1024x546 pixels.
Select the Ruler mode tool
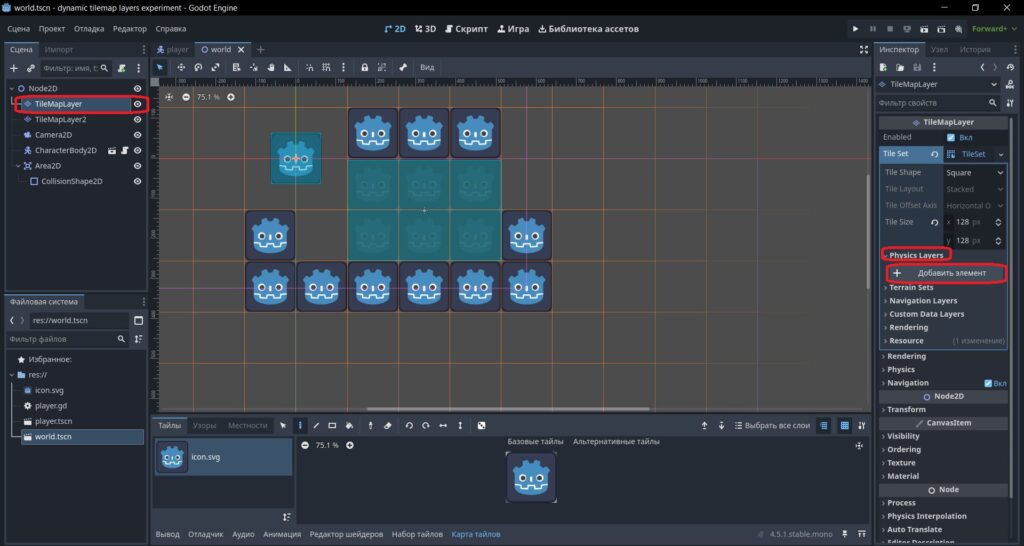(287, 67)
